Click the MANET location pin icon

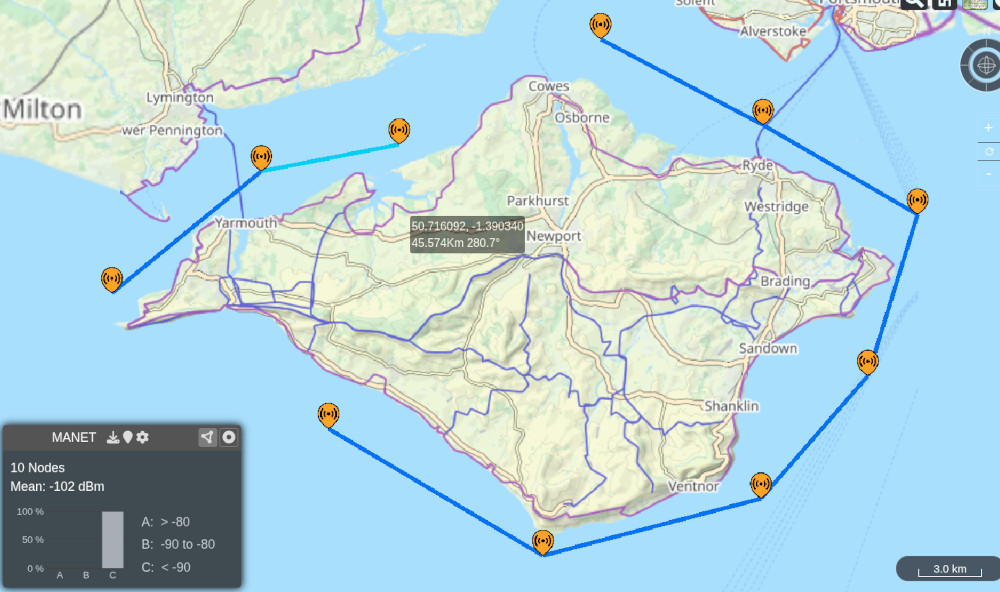128,437
